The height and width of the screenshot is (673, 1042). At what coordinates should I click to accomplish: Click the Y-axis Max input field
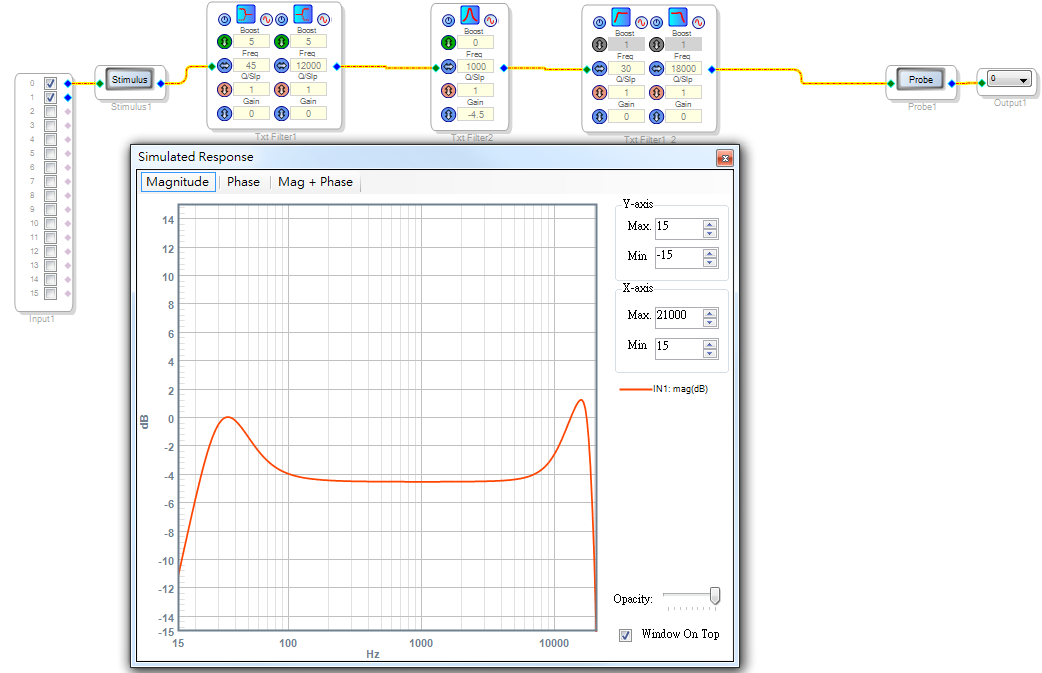[x=679, y=229]
